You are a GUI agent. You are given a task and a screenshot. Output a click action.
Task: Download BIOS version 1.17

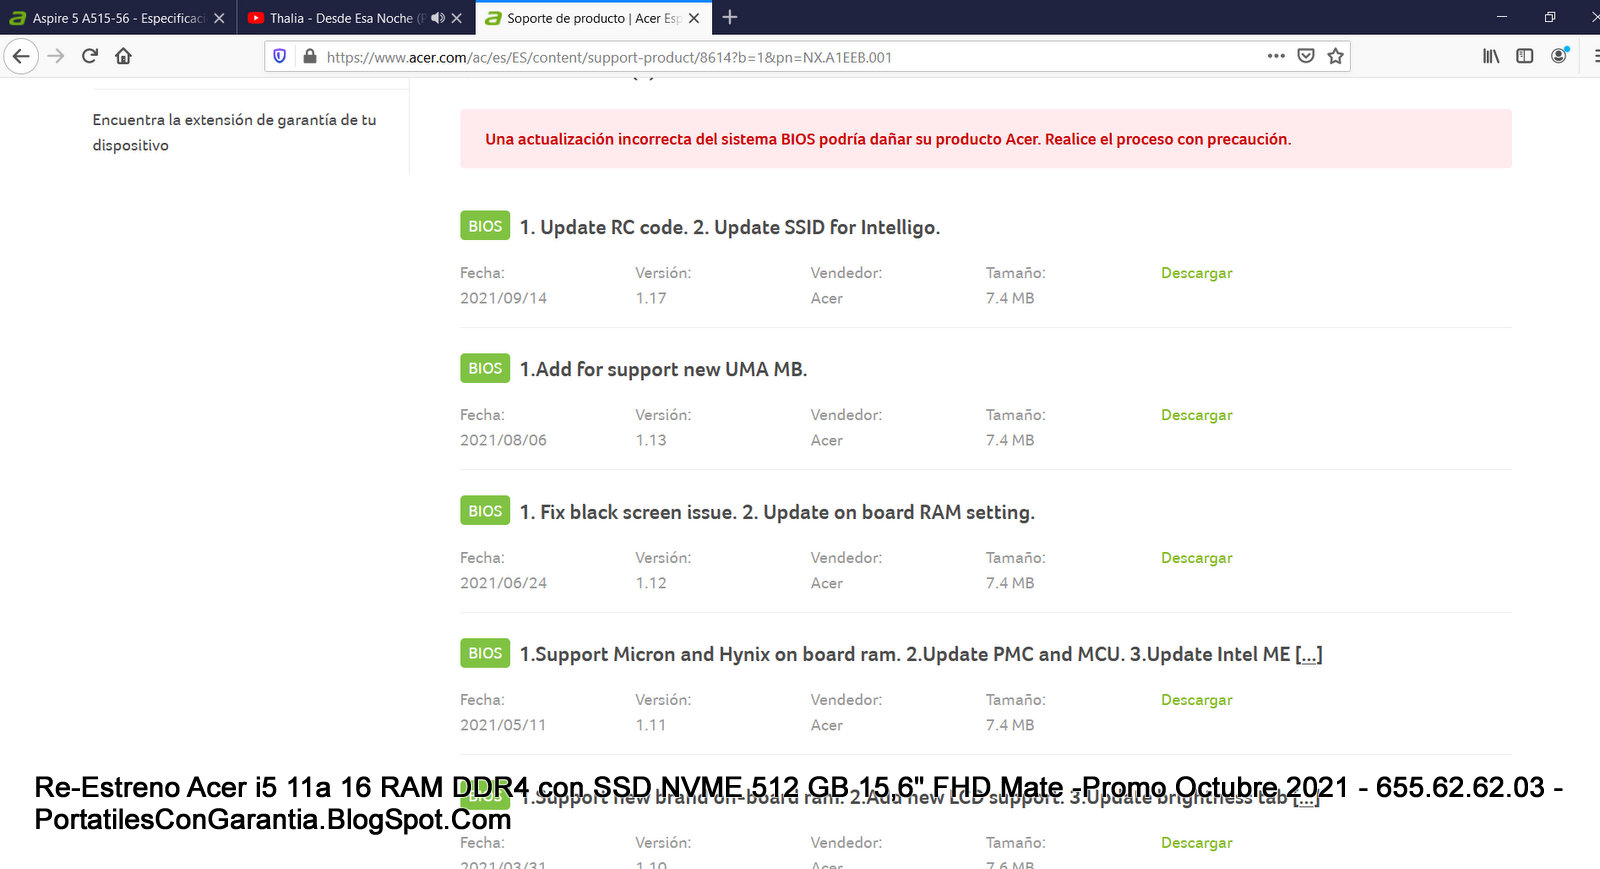[1196, 273]
